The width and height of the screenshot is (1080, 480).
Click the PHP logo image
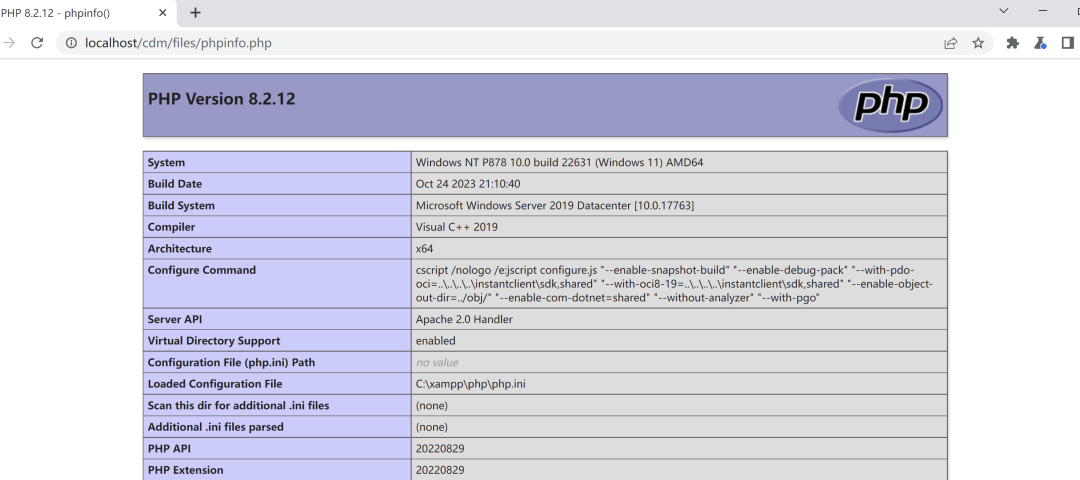click(890, 105)
